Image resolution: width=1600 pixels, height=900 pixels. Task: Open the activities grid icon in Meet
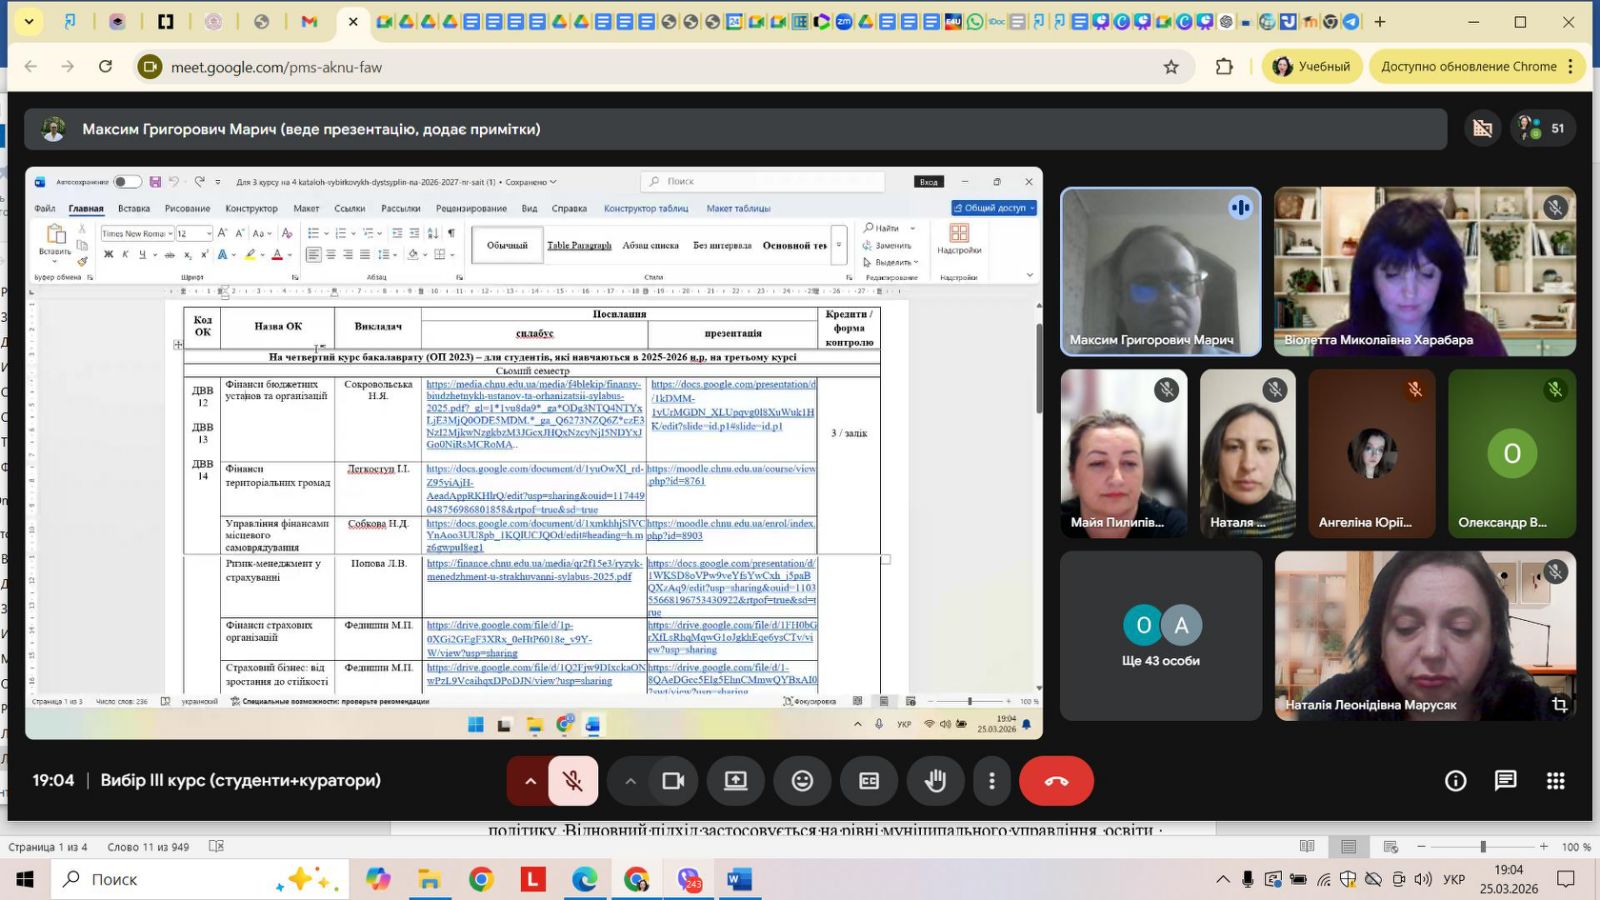[x=1556, y=781]
